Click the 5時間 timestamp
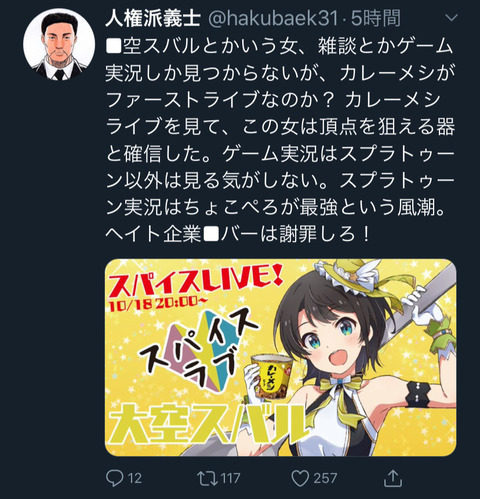The height and width of the screenshot is (499, 480). pyautogui.click(x=376, y=18)
